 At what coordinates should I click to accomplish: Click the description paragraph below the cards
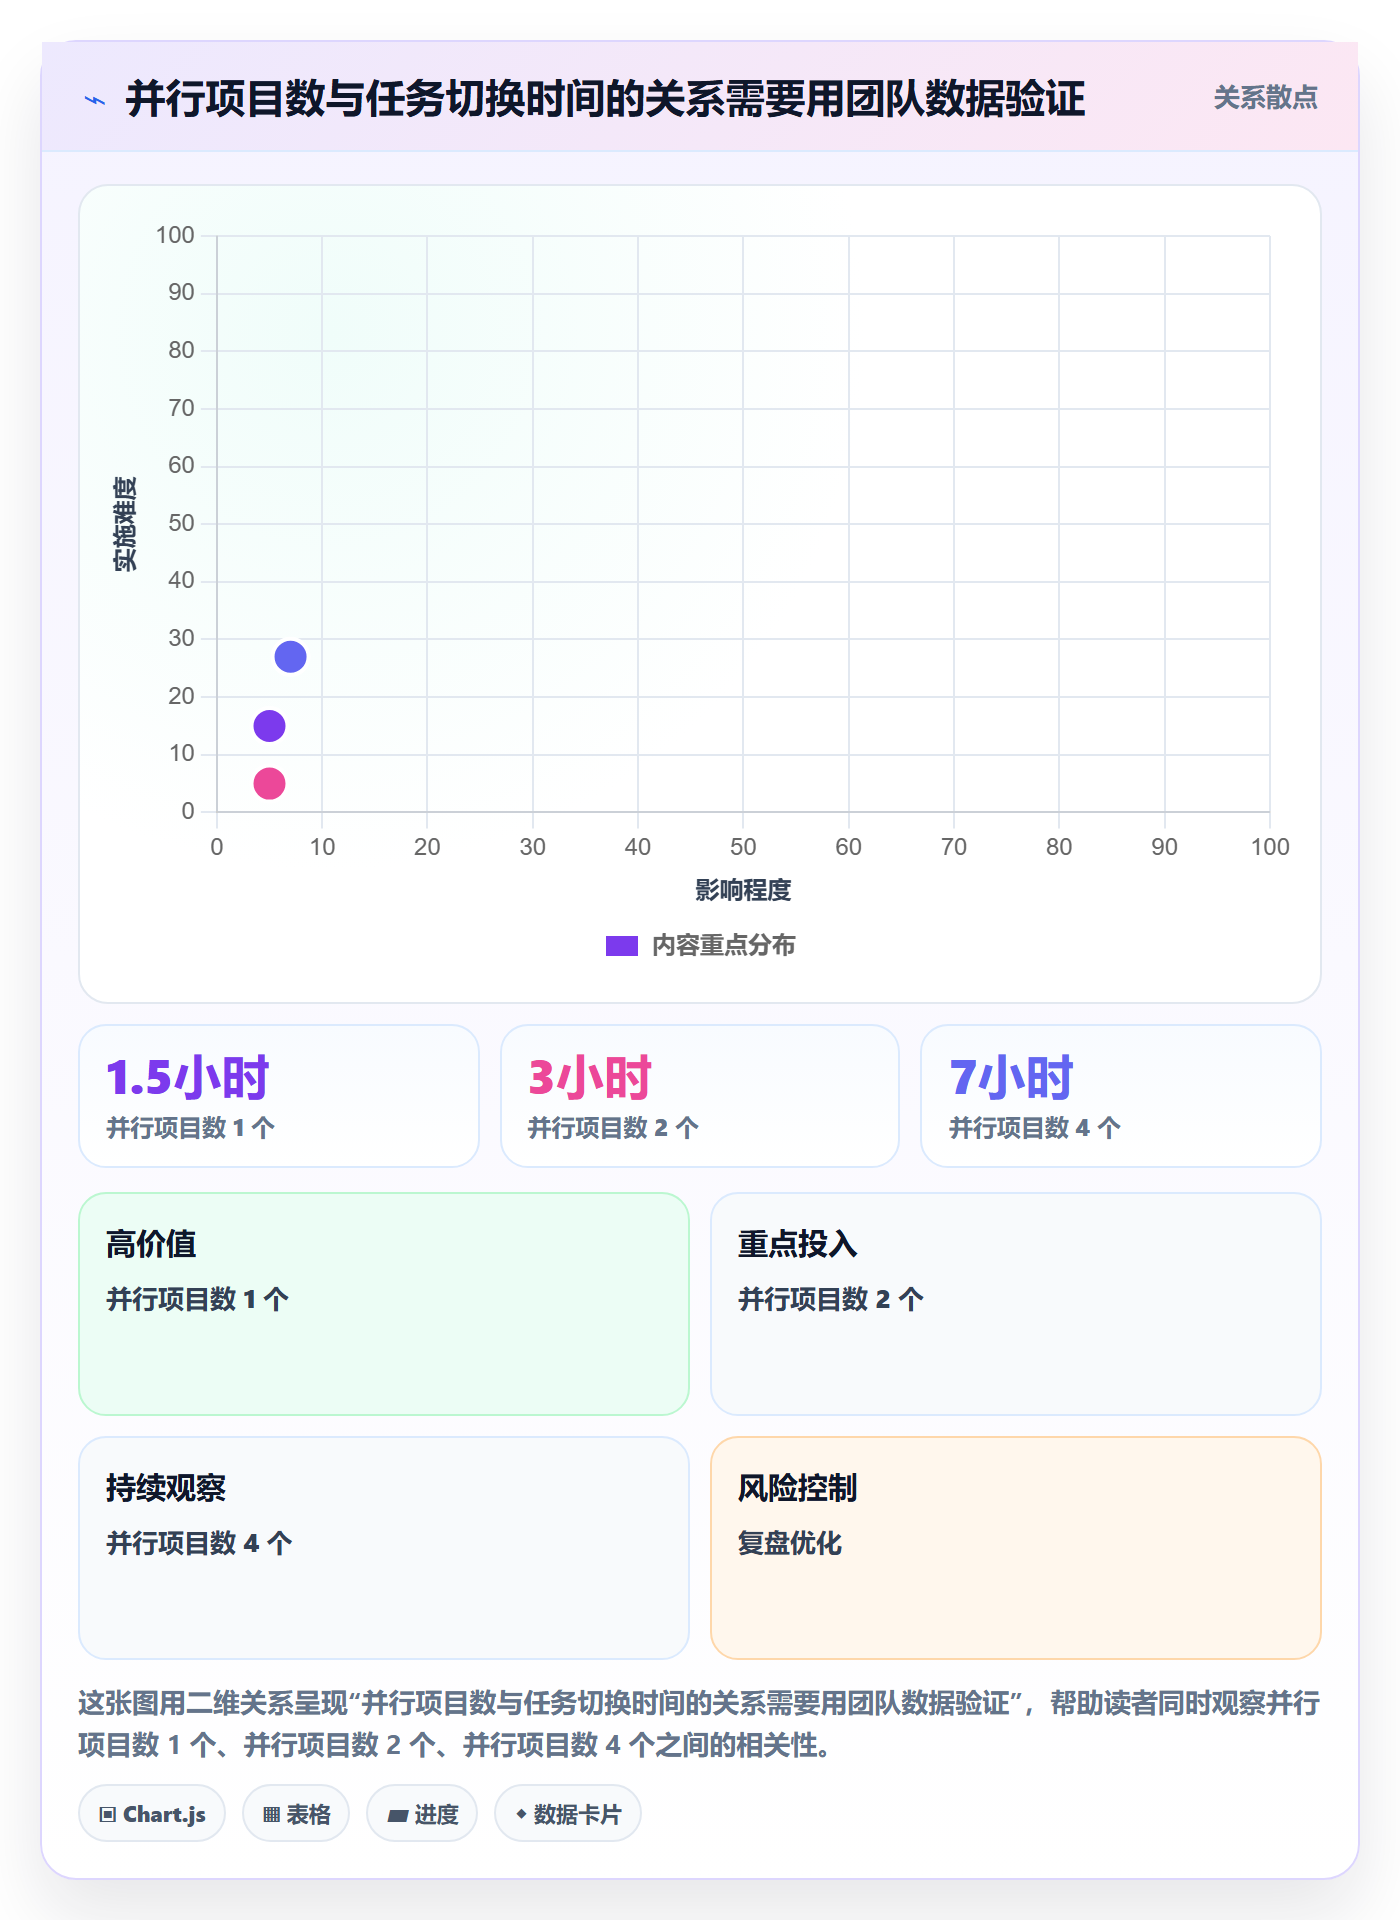pos(699,1724)
